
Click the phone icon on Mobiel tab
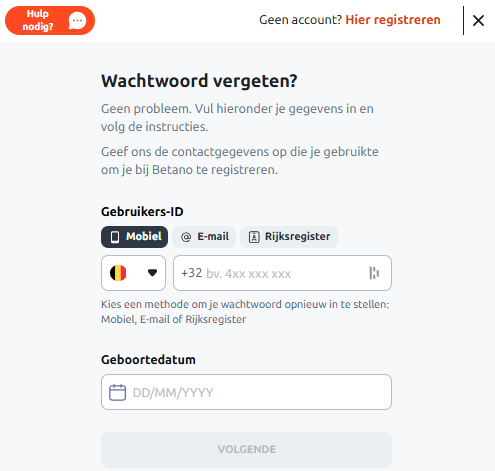tap(115, 237)
